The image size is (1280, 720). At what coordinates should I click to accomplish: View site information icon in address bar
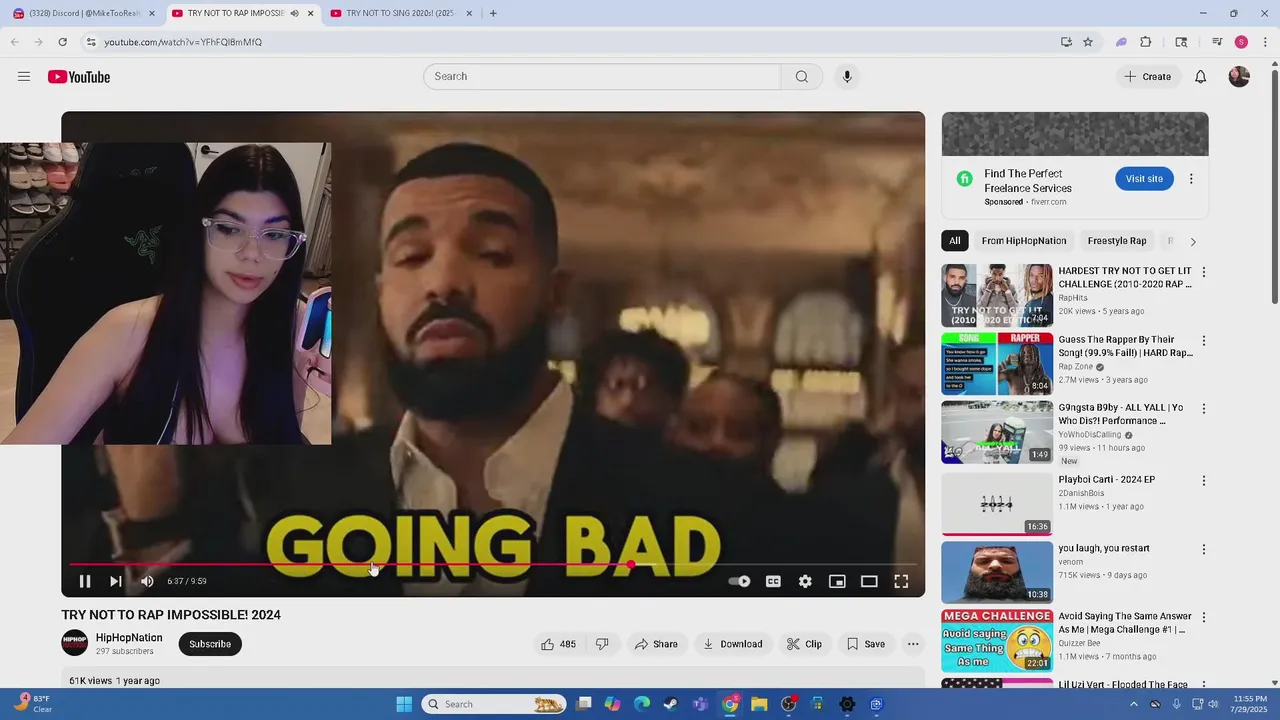click(91, 42)
